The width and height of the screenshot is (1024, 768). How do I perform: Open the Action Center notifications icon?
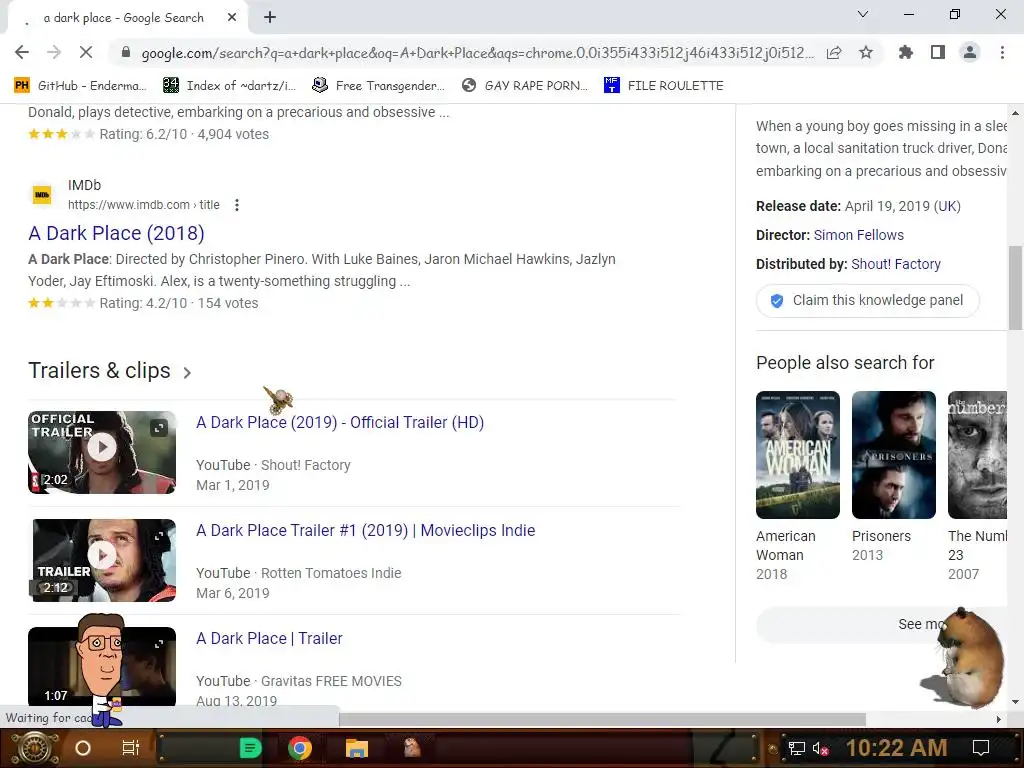pyautogui.click(x=980, y=748)
